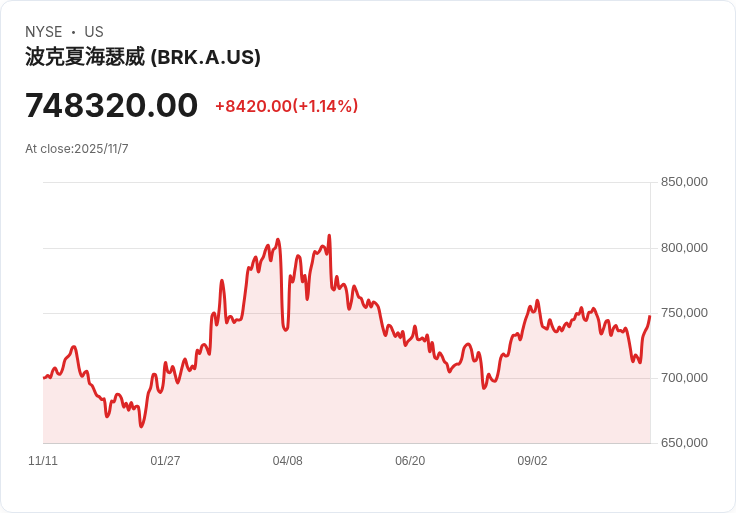Click the 750,000 y-axis label
The height and width of the screenshot is (513, 736).
[x=684, y=313]
